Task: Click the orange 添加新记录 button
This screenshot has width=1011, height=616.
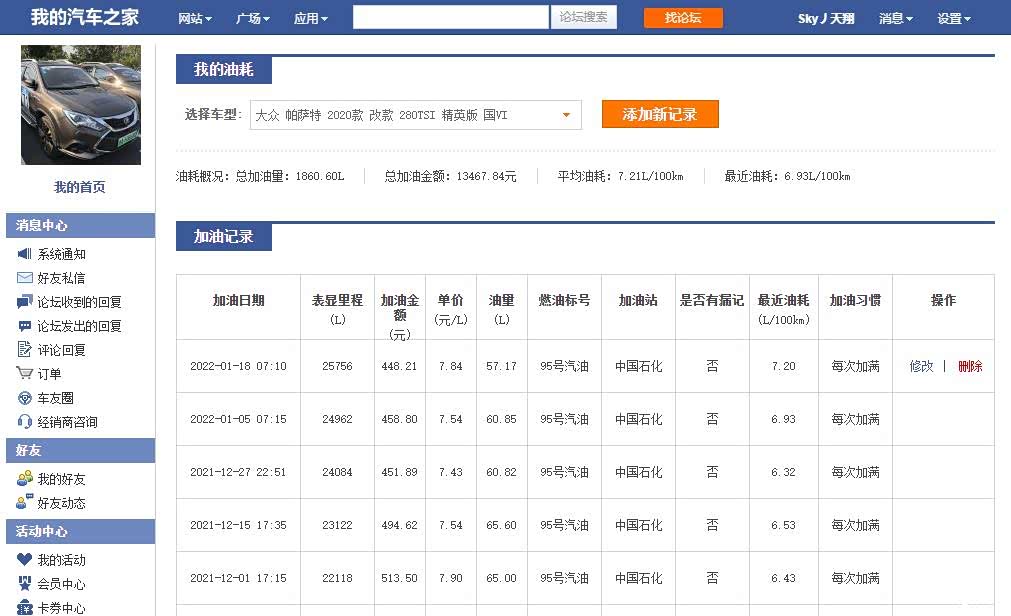Action: click(660, 114)
